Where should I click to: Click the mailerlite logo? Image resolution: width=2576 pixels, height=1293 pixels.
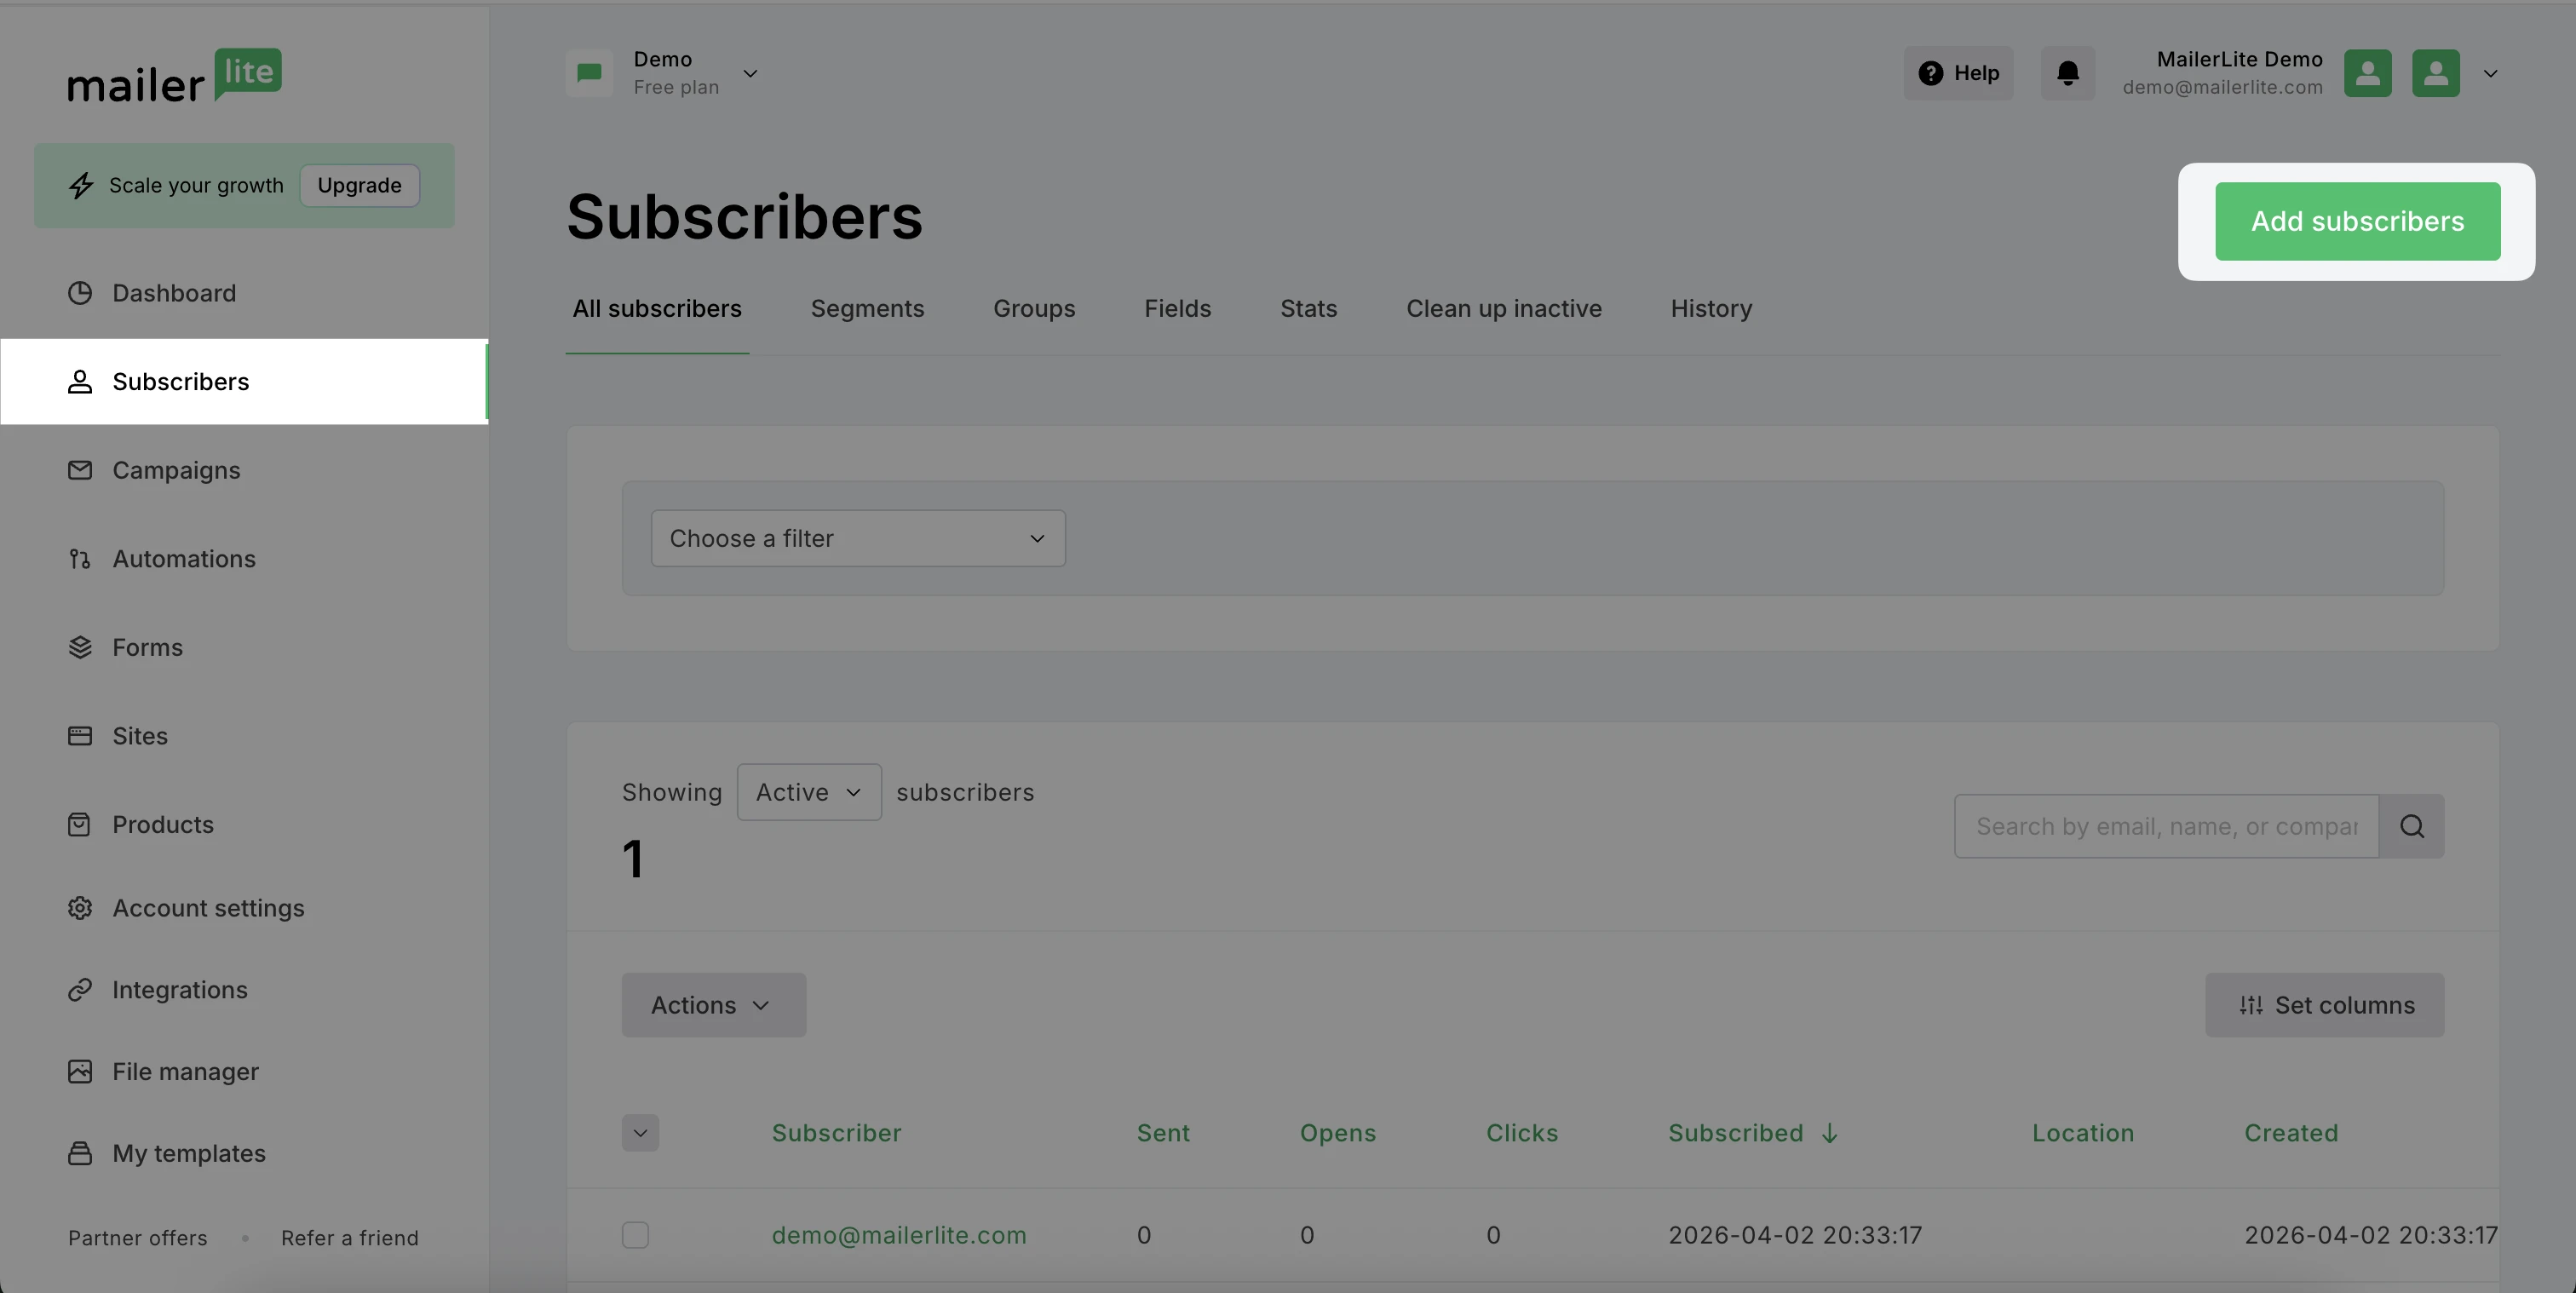pyautogui.click(x=175, y=76)
